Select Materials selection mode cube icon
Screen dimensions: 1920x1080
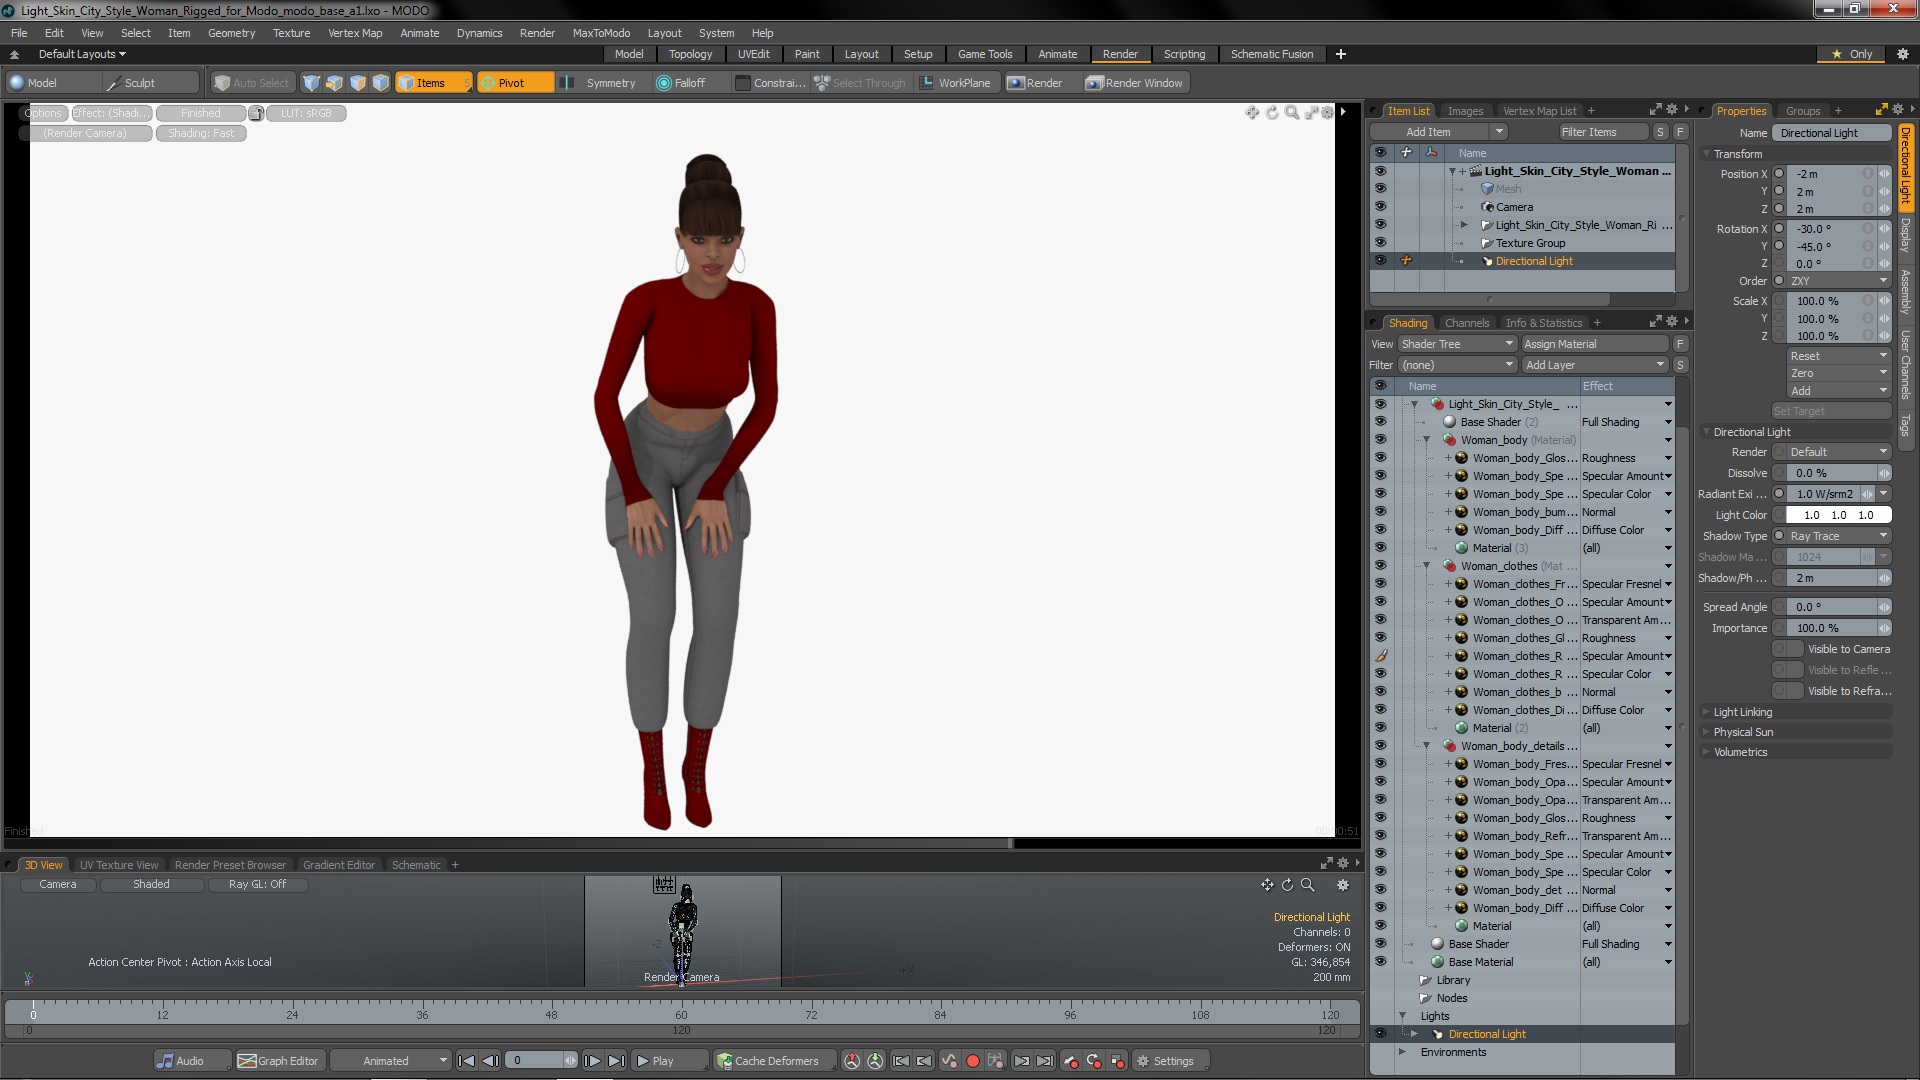coord(380,83)
